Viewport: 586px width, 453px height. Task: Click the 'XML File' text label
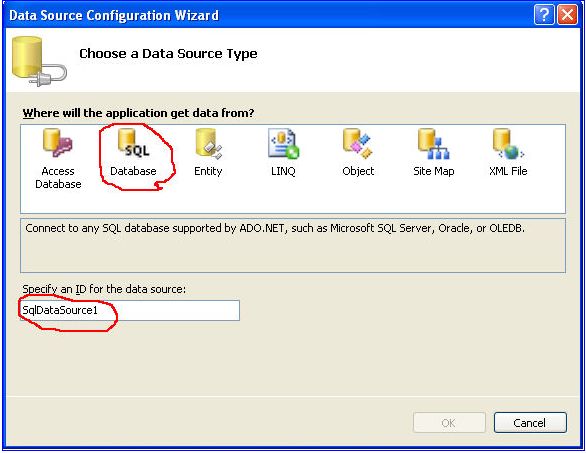point(508,171)
